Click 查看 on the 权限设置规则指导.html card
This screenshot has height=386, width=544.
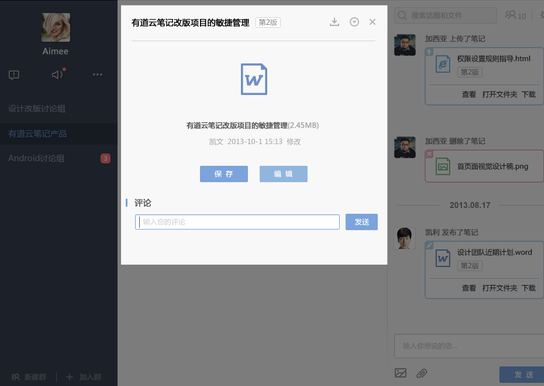click(469, 94)
